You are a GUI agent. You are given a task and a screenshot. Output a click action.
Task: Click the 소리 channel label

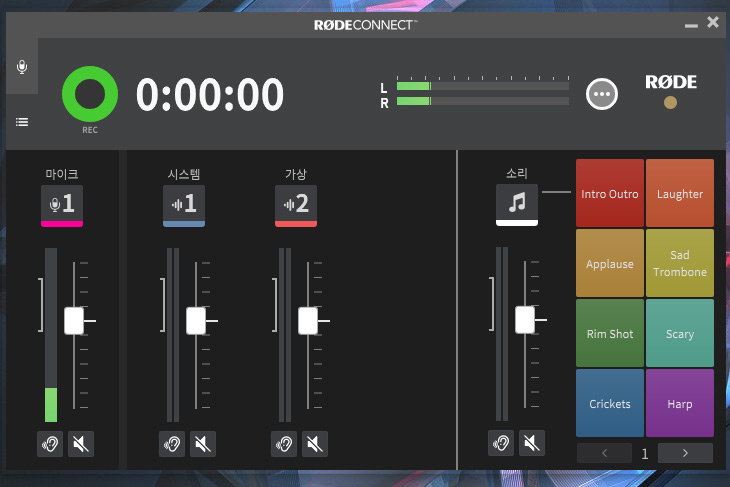(x=517, y=174)
